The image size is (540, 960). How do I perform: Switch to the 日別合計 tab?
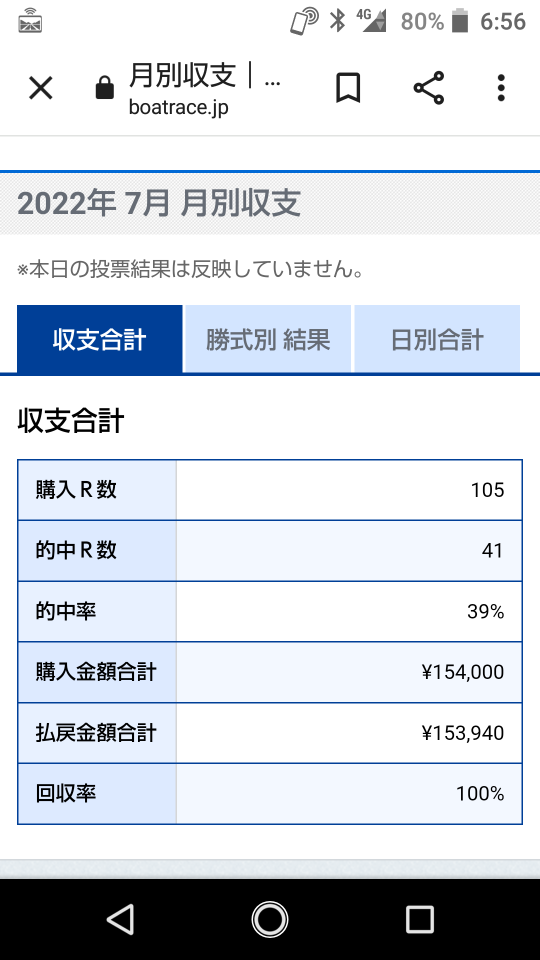(437, 339)
